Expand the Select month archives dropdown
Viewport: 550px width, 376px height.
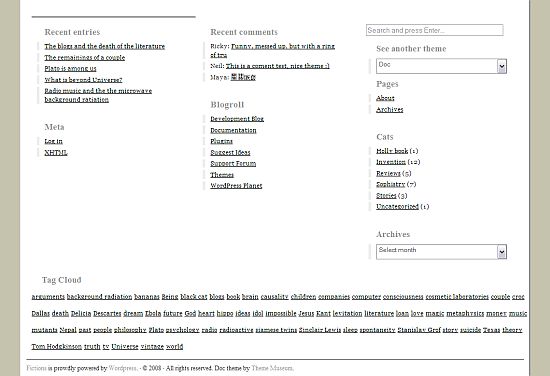[502, 252]
